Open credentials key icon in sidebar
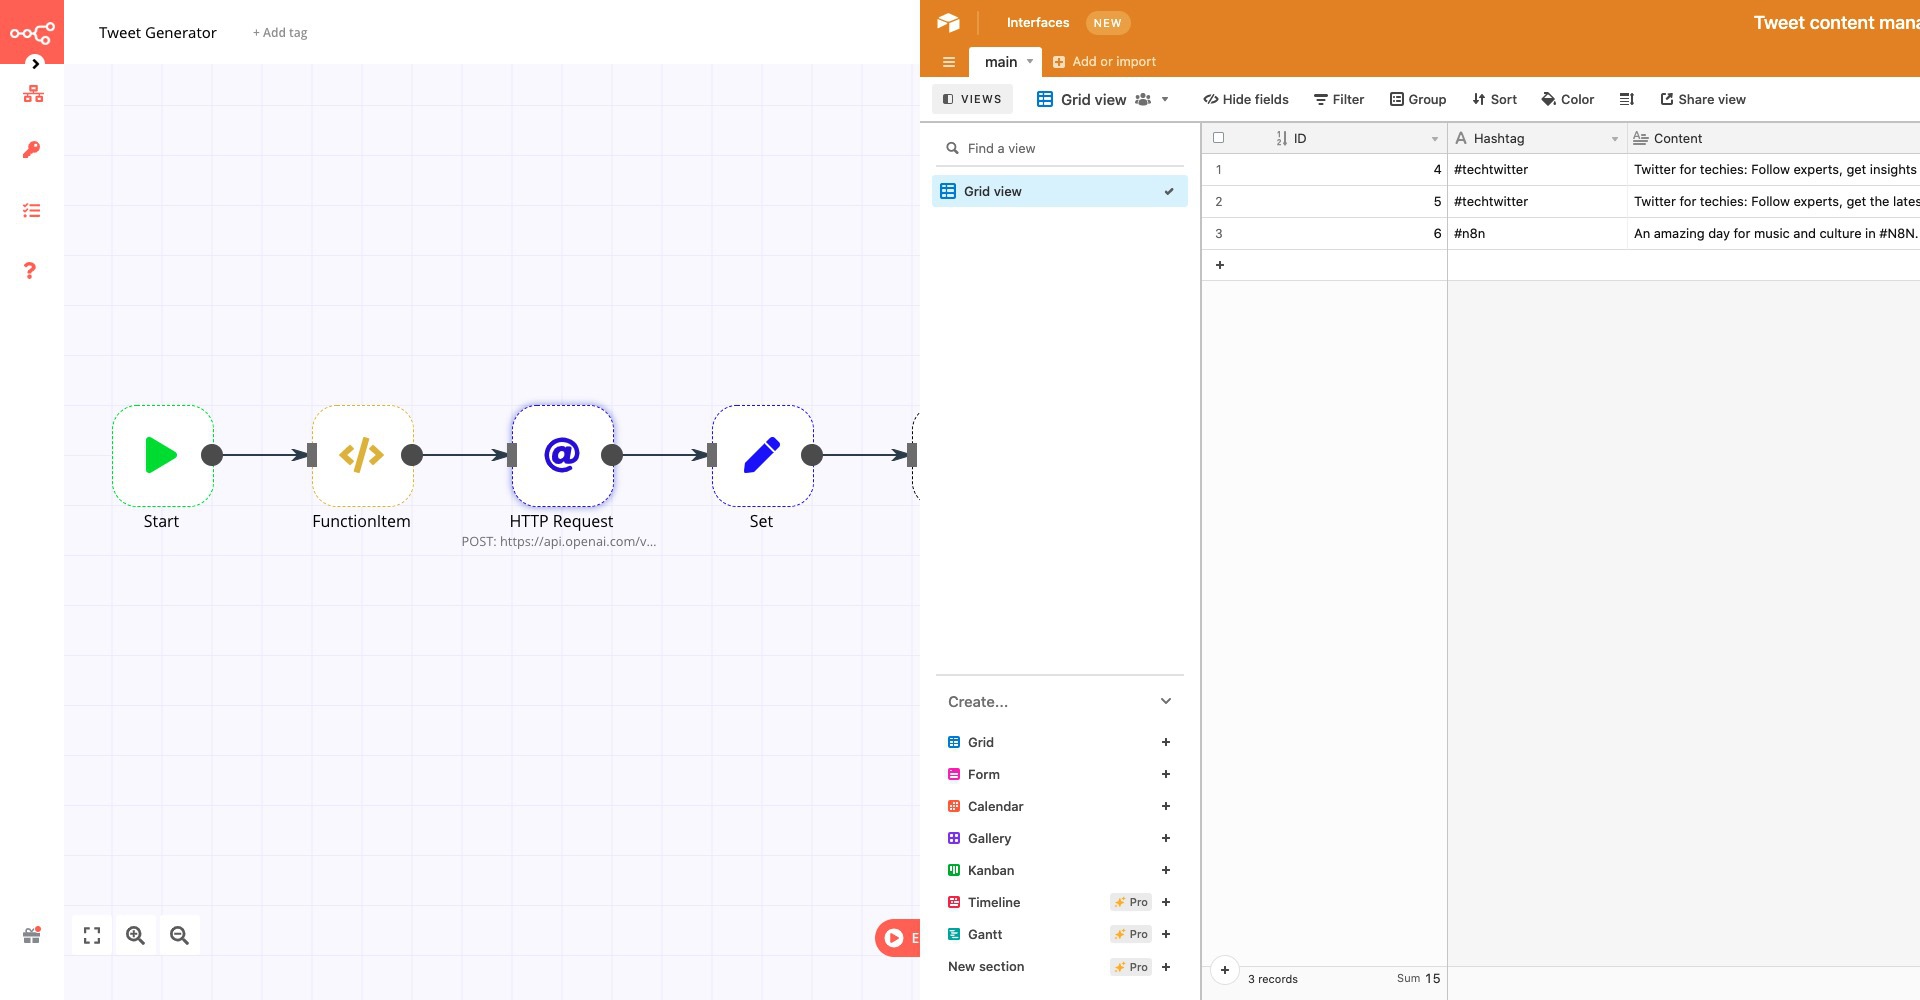This screenshot has height=1000, width=1920. tap(31, 150)
